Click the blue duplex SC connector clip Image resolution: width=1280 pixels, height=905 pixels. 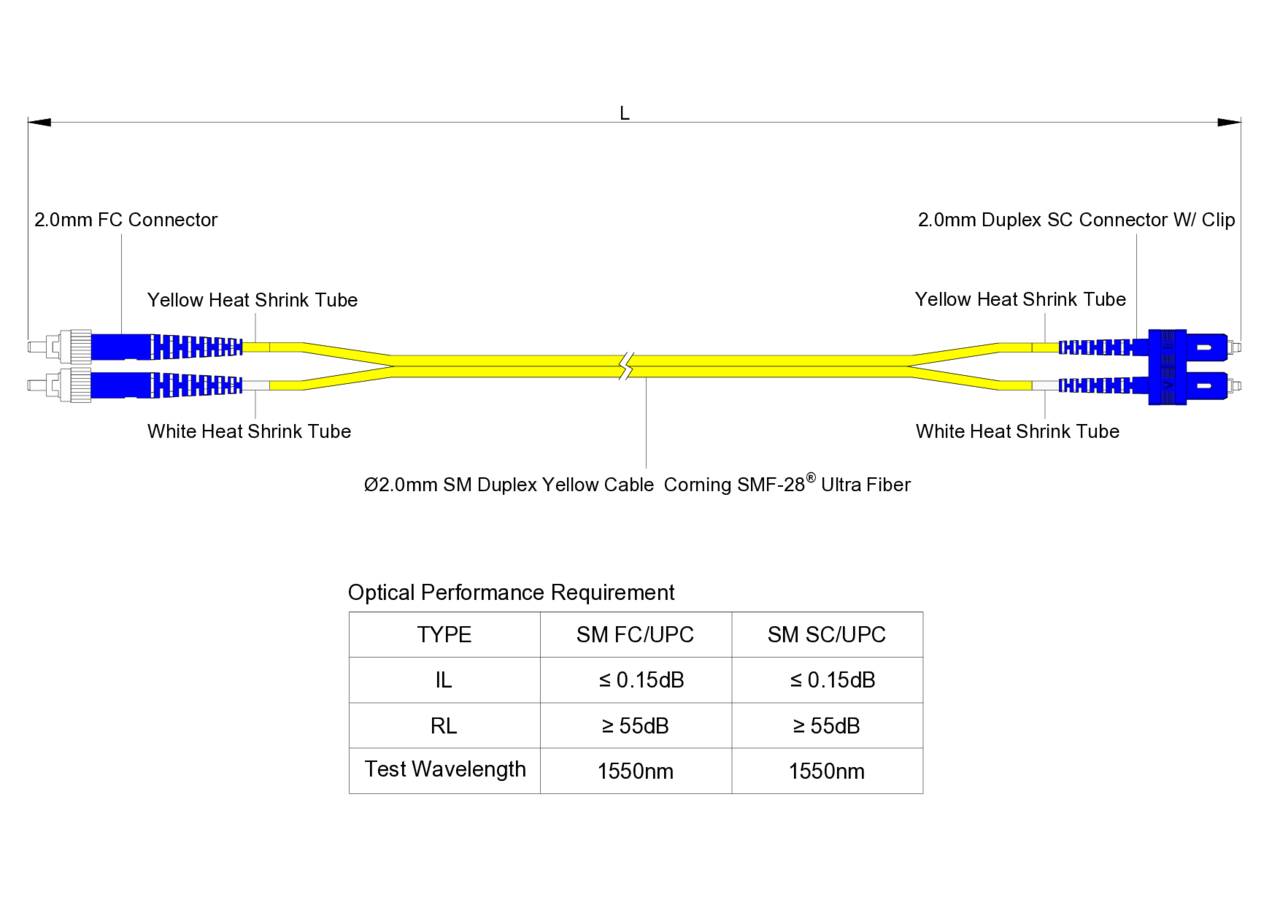click(1166, 367)
